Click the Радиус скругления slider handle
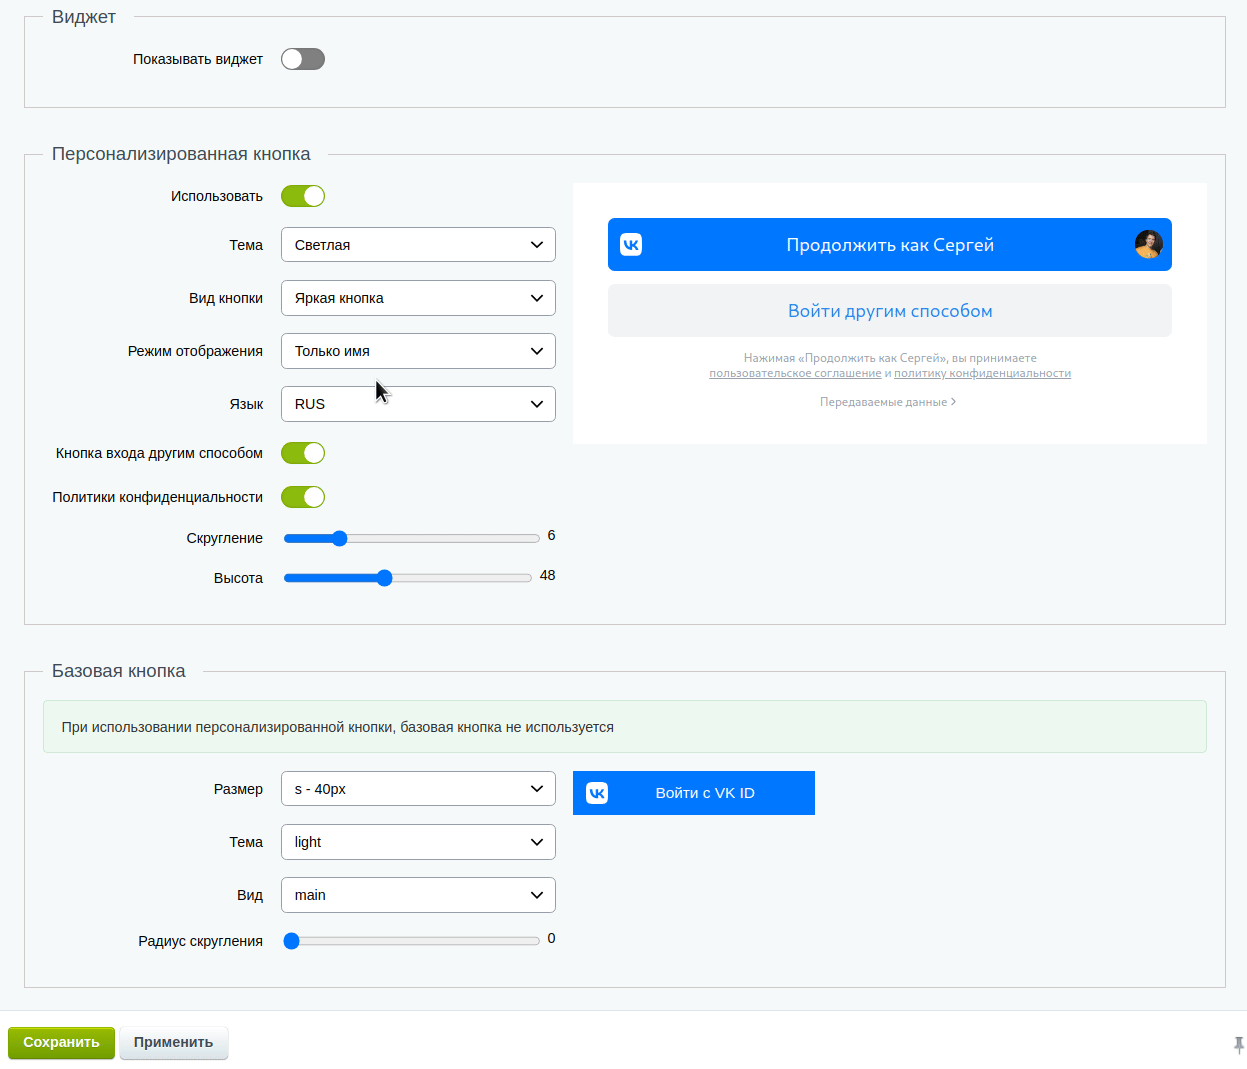 (x=292, y=940)
